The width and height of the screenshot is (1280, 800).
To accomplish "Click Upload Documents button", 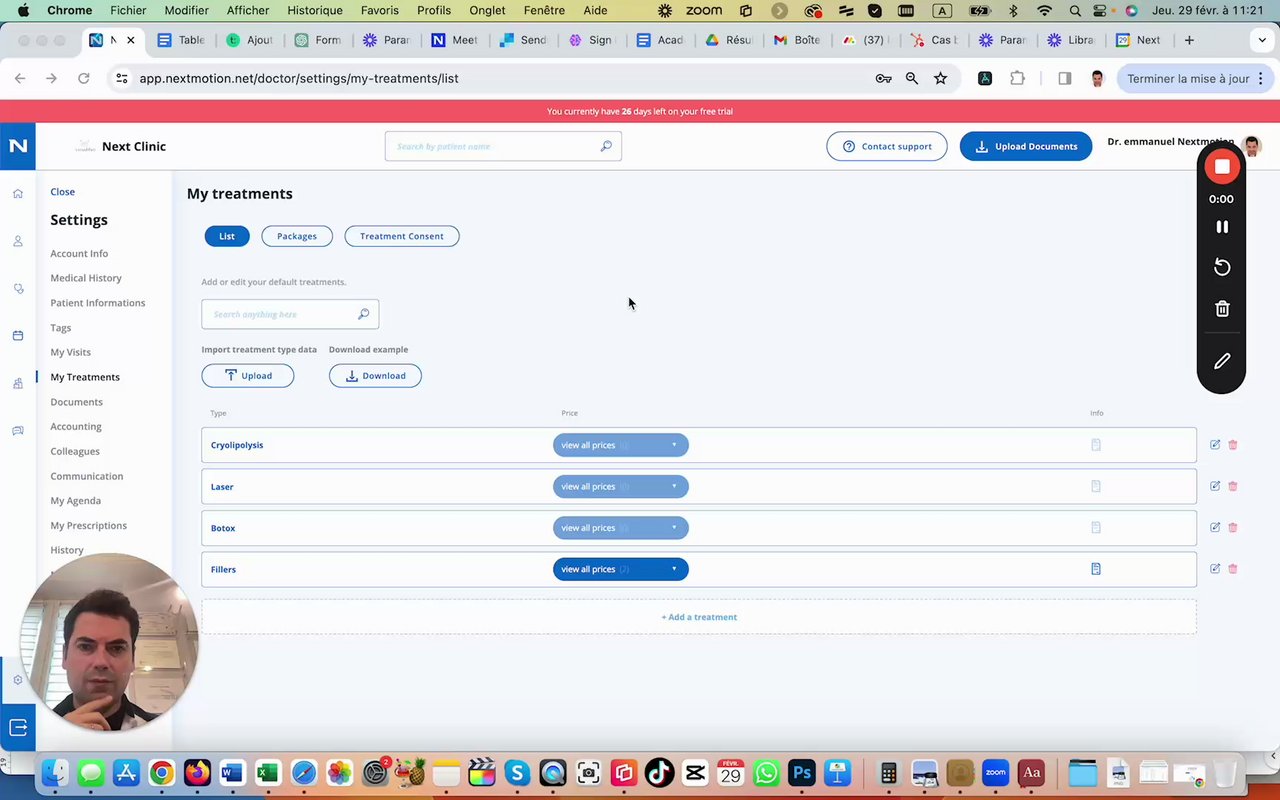I will [x=1026, y=146].
